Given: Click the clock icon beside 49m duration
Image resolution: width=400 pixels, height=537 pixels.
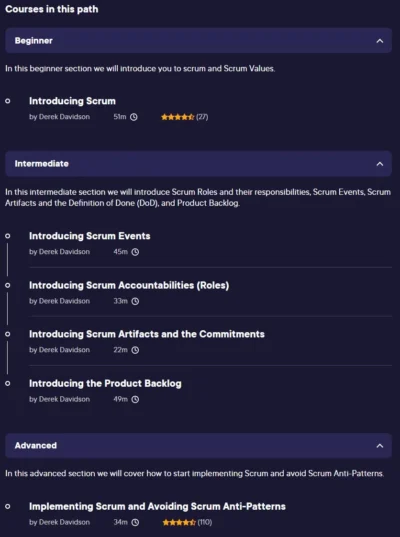Looking at the screenshot, I should [x=135, y=399].
